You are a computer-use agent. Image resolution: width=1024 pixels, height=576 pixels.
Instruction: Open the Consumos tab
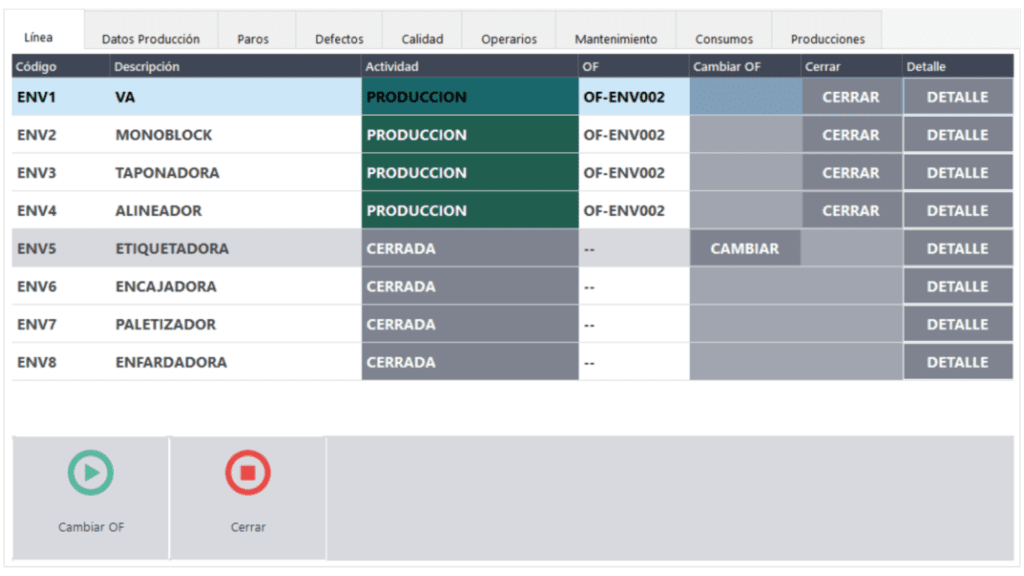pos(724,31)
